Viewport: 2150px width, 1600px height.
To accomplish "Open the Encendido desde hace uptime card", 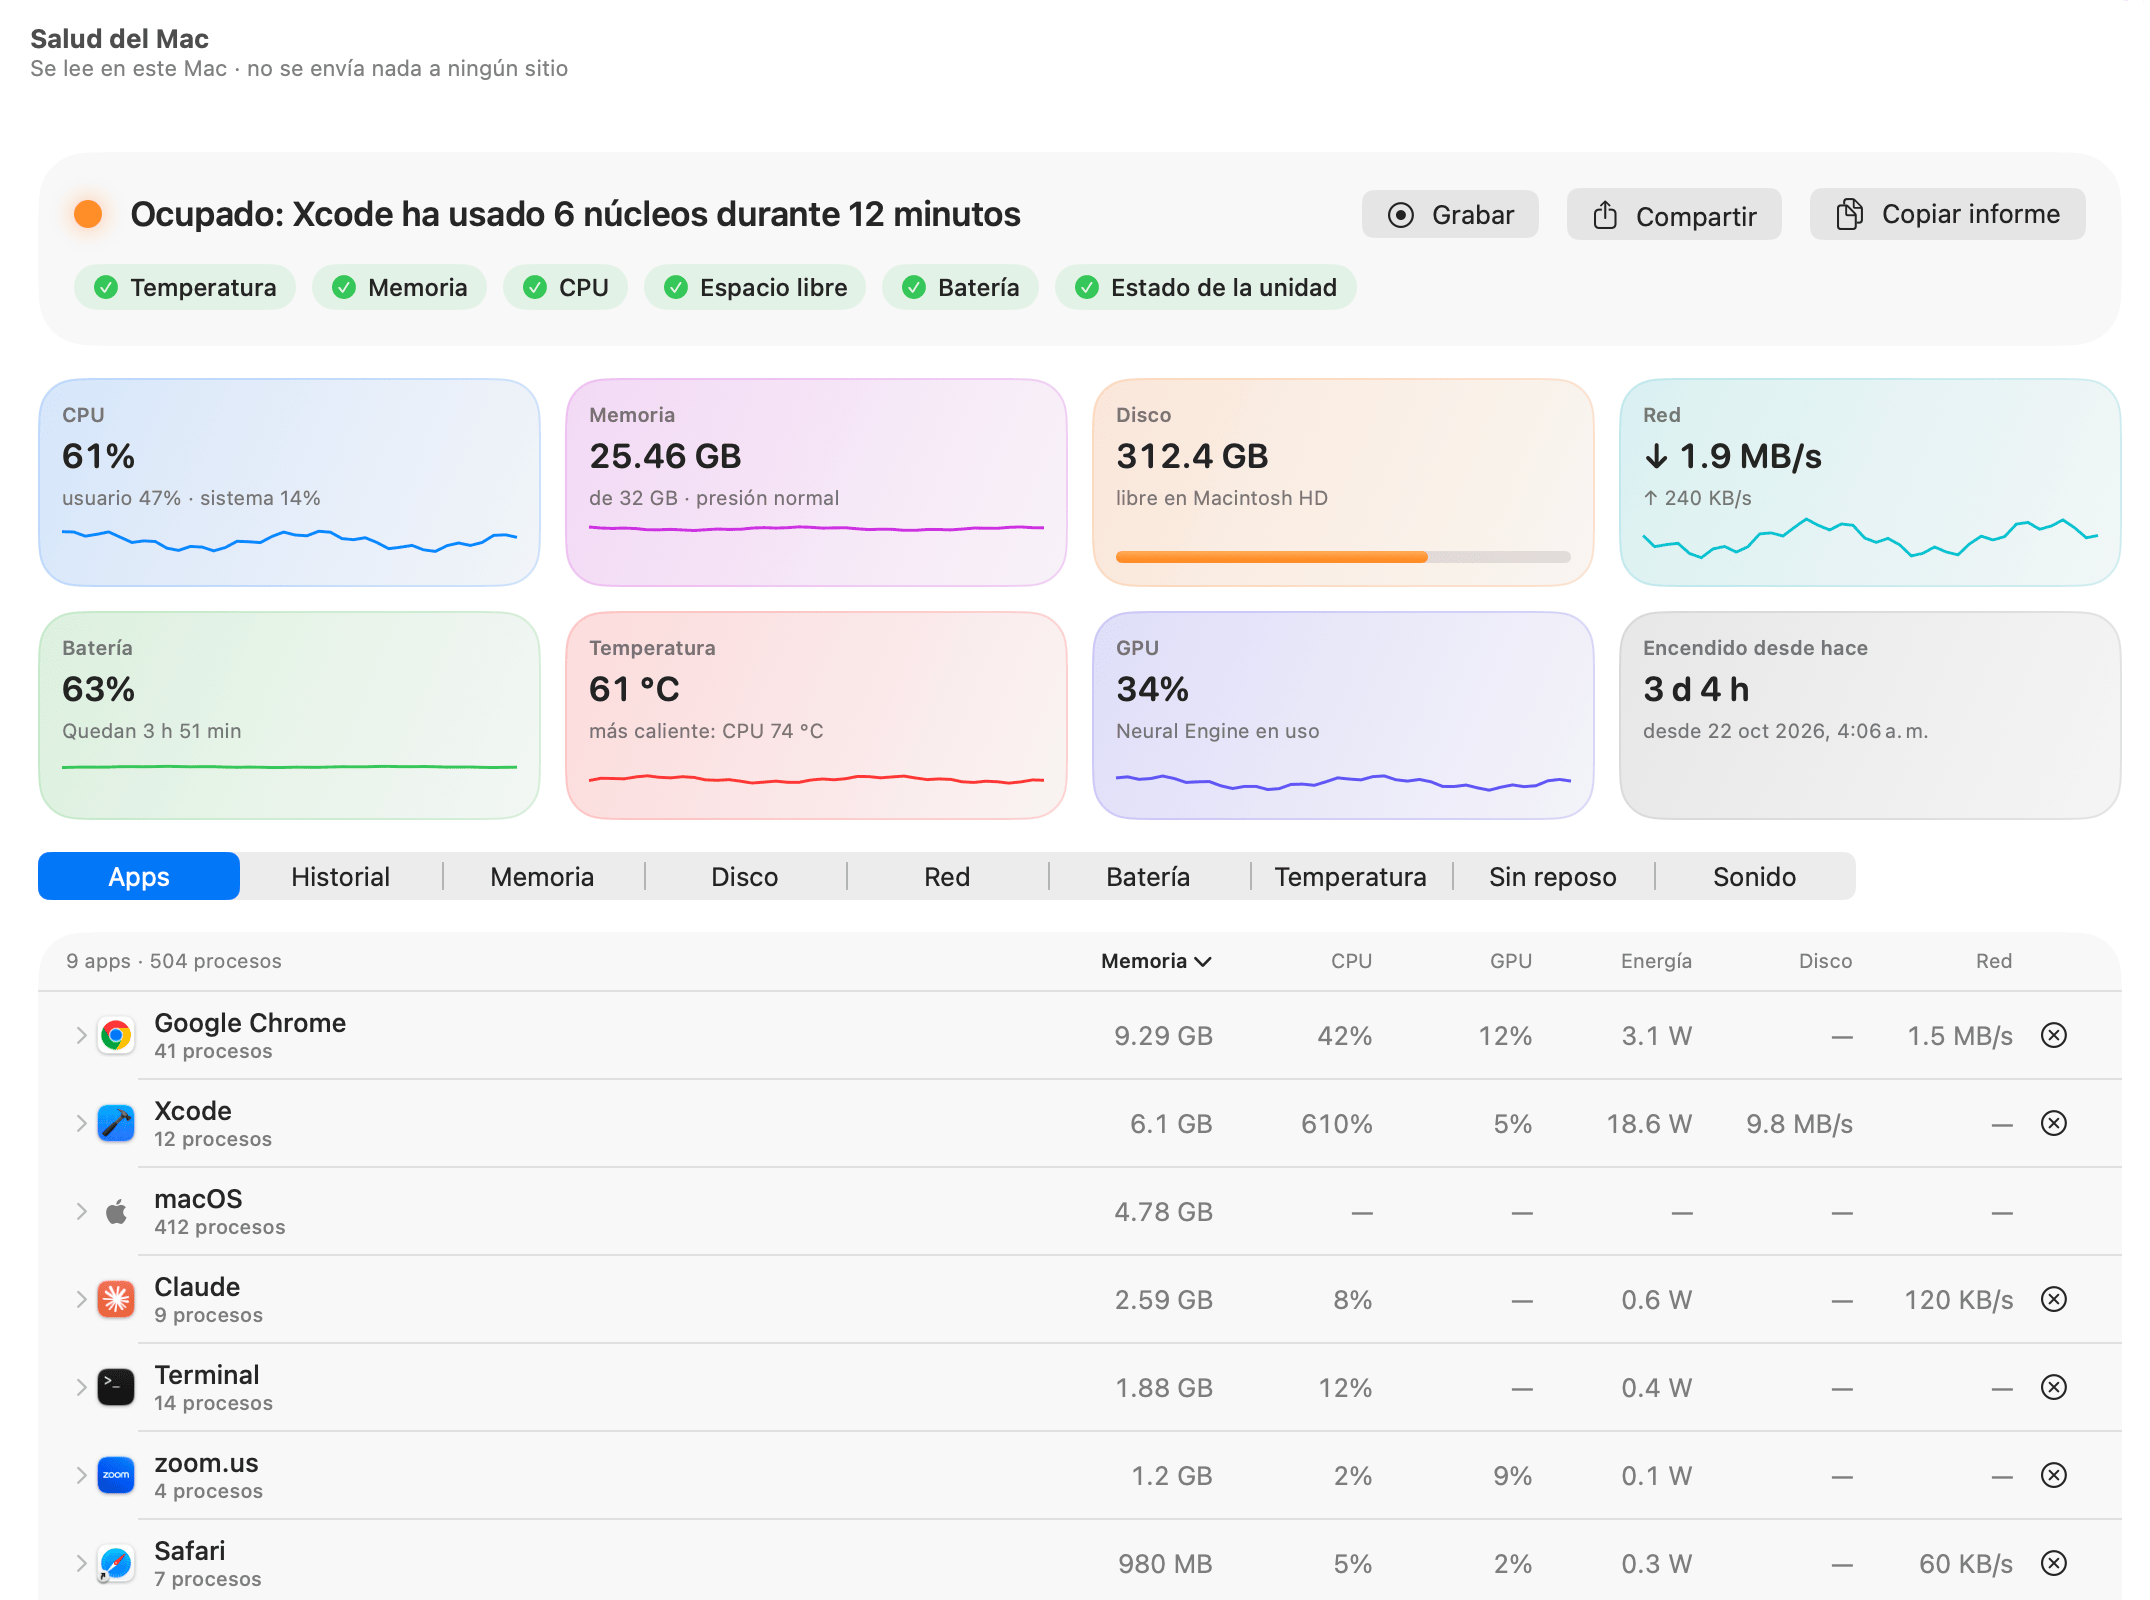I will click(1870, 716).
